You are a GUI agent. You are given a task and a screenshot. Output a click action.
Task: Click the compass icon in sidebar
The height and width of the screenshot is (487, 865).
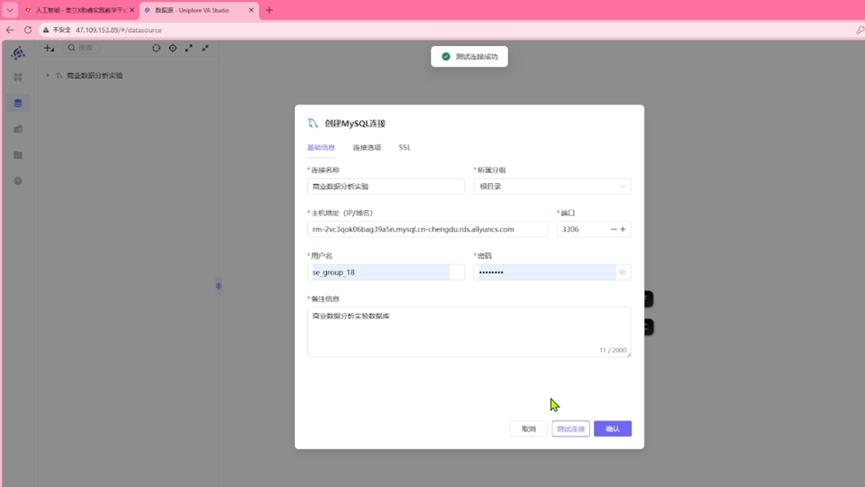click(x=18, y=181)
